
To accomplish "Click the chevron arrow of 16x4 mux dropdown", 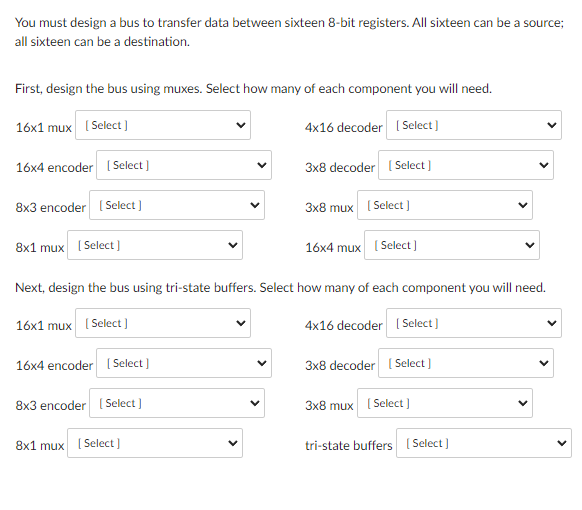I will point(530,245).
